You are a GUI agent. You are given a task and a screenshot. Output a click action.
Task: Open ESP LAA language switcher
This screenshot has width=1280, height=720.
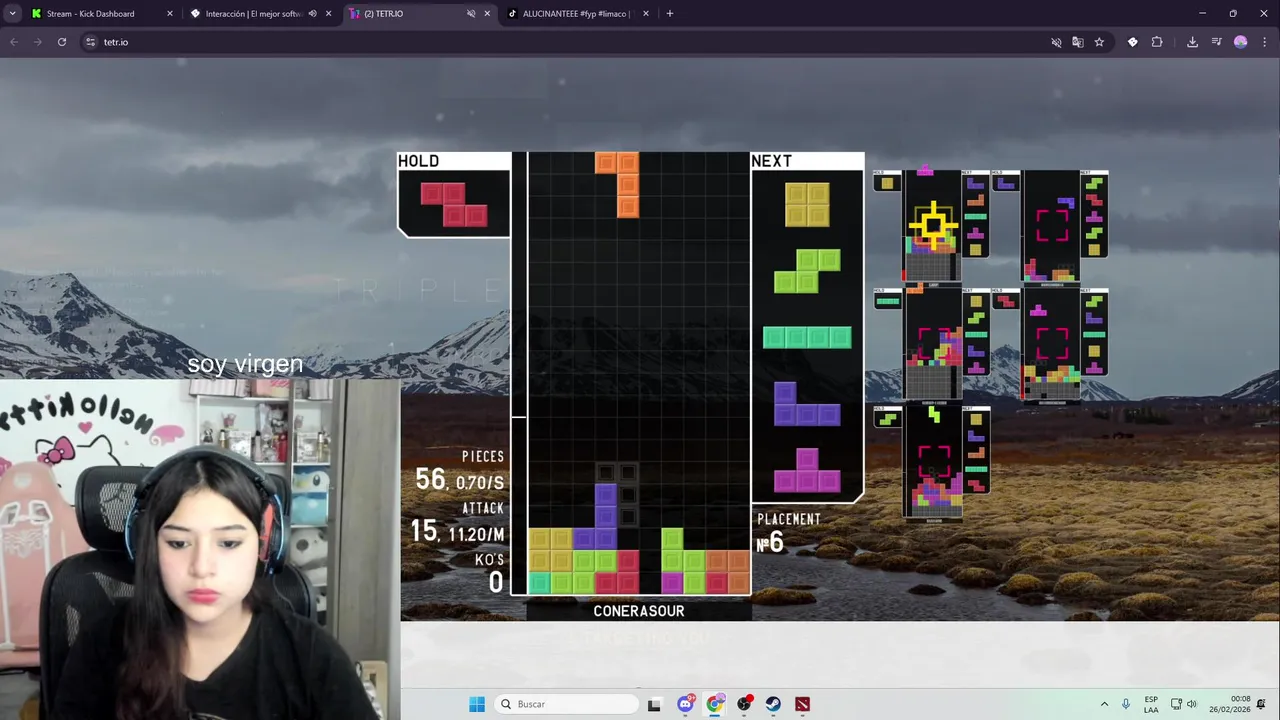point(1151,704)
